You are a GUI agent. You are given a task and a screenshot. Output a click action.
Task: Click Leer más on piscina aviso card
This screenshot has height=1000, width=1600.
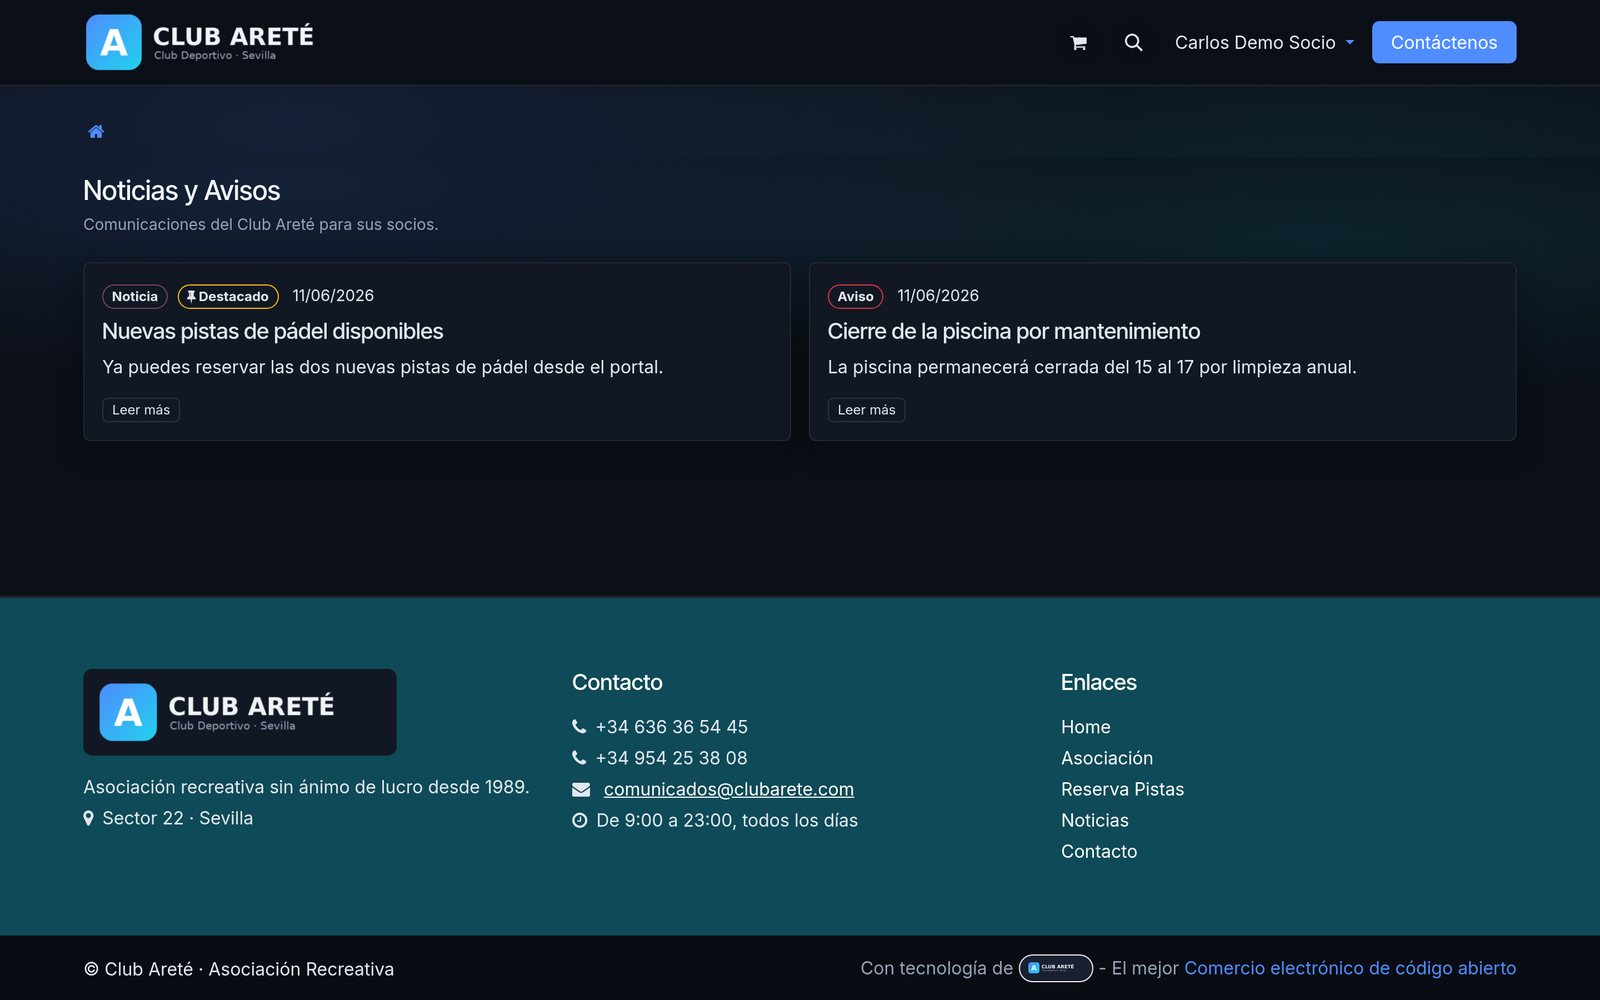[866, 410]
